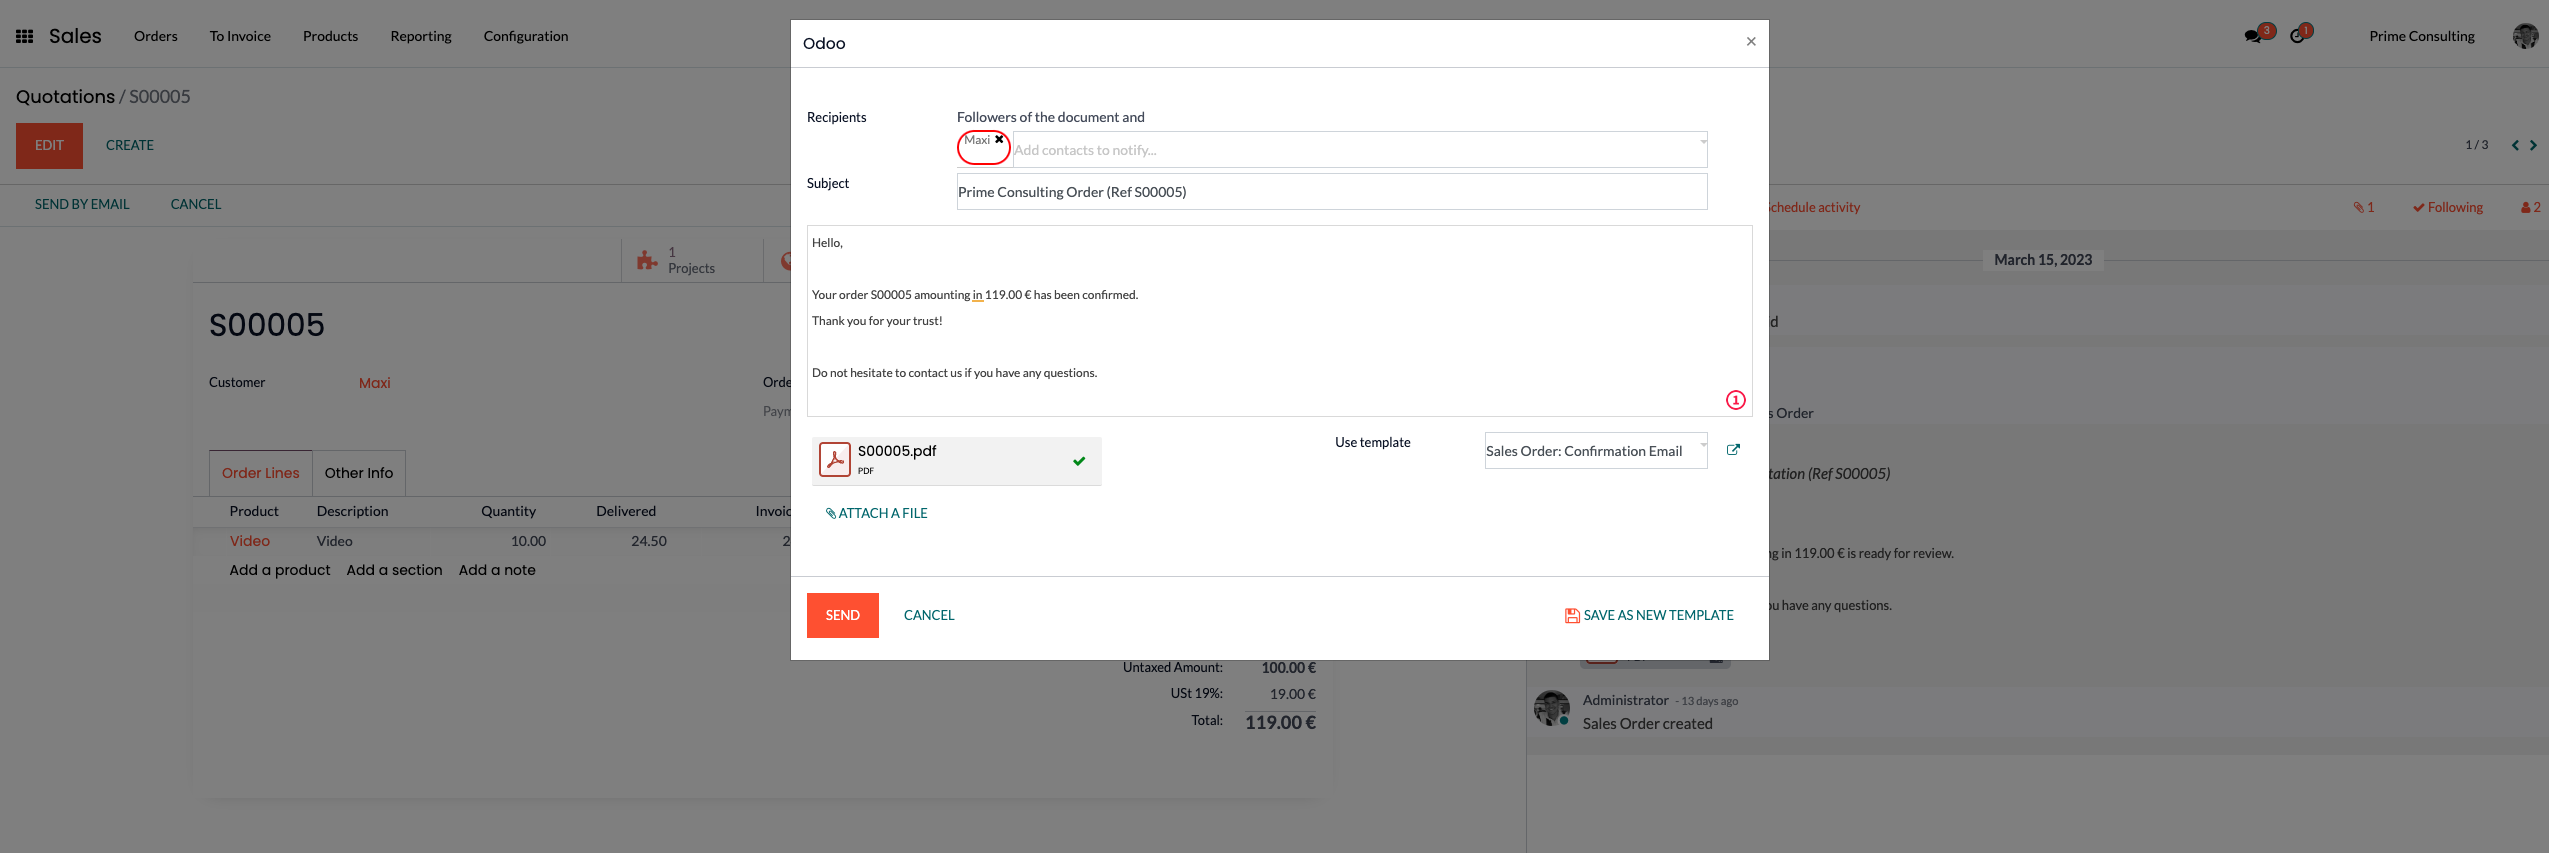The width and height of the screenshot is (2549, 853).
Task: Click the USt 19% value 19.00 €
Action: coord(1293,694)
